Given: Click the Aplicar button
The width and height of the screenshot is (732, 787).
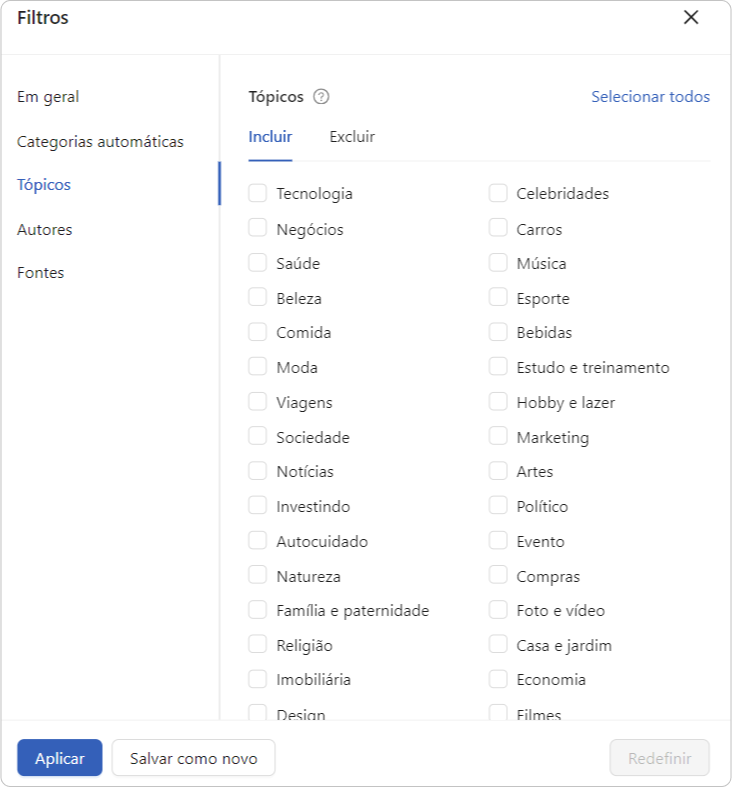Looking at the screenshot, I should click(x=60, y=758).
